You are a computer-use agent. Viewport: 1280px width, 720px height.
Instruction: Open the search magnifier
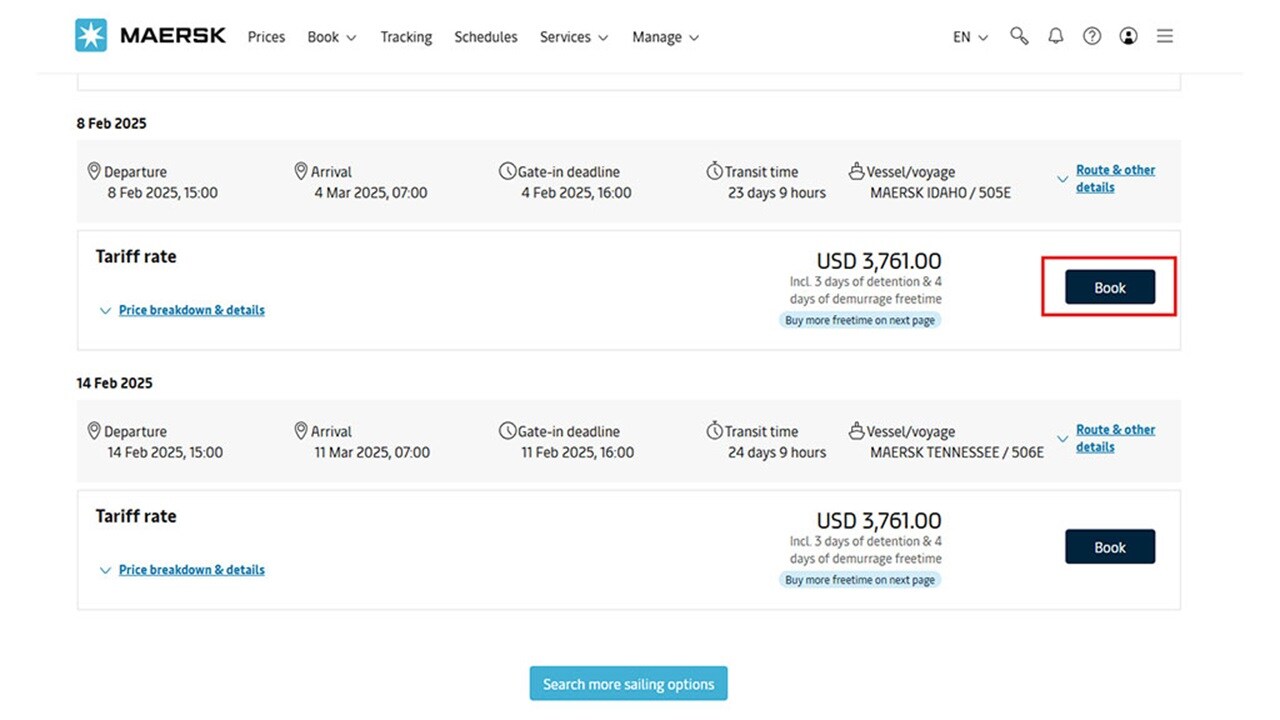point(1019,36)
